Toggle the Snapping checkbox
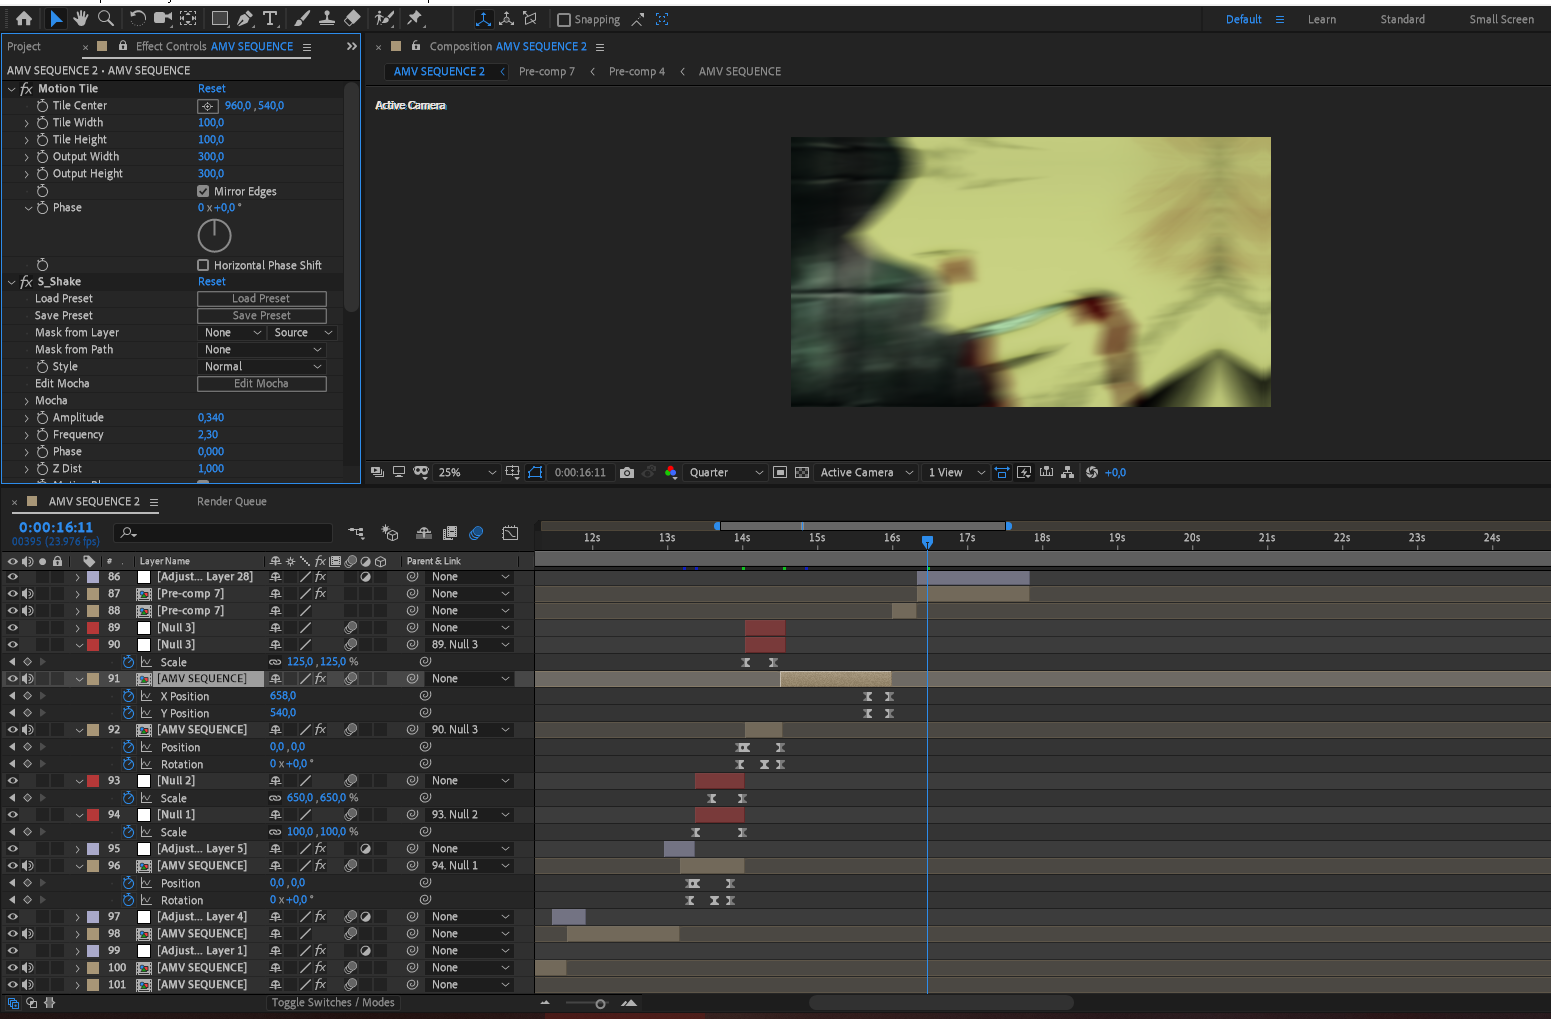The width and height of the screenshot is (1551, 1019). click(x=564, y=20)
